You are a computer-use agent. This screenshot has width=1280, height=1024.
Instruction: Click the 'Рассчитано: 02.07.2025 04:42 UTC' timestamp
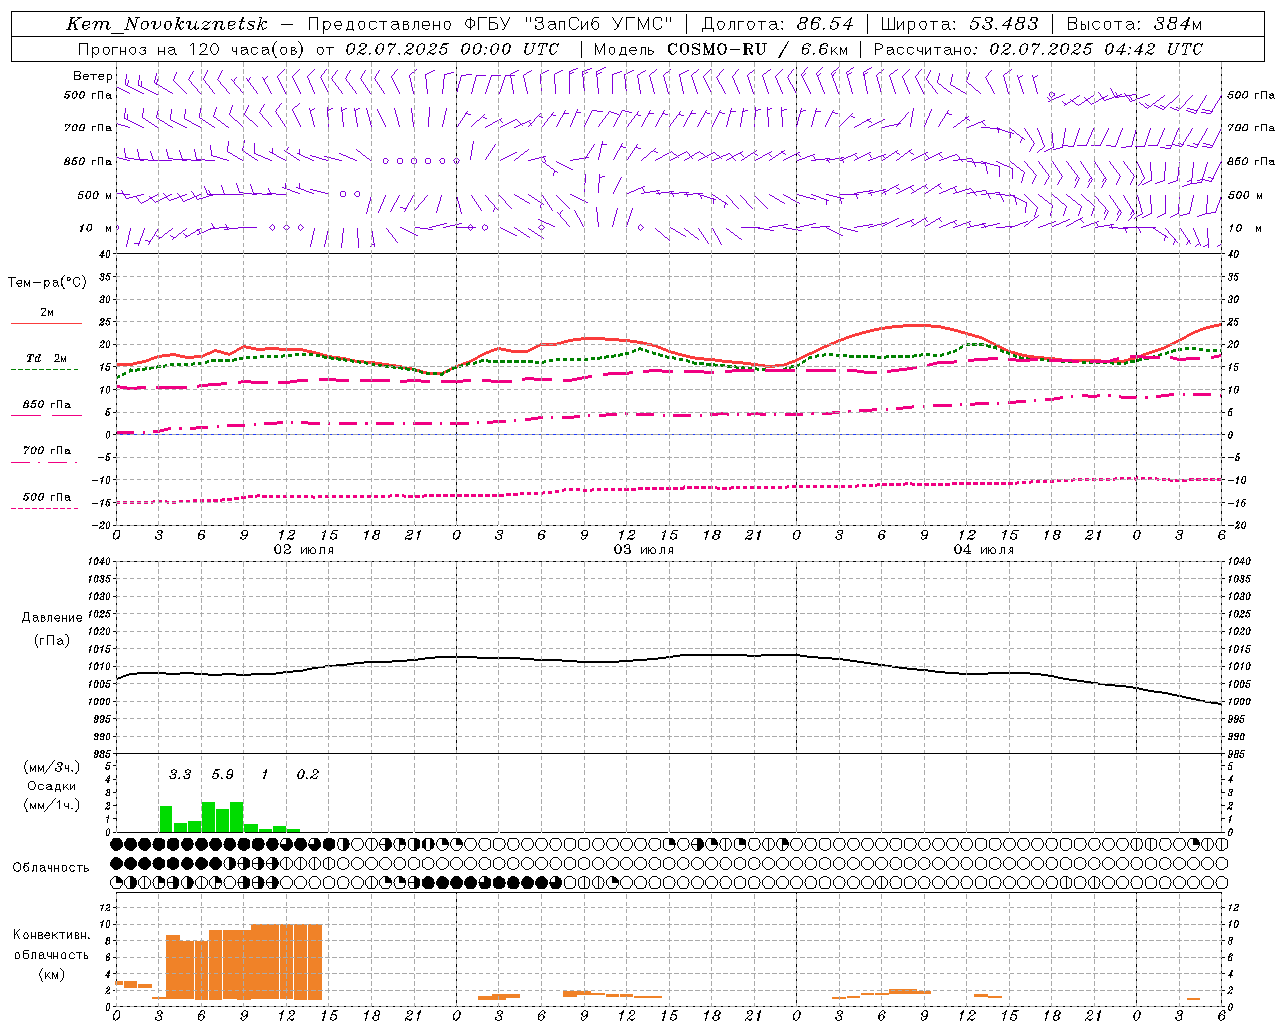click(1038, 49)
